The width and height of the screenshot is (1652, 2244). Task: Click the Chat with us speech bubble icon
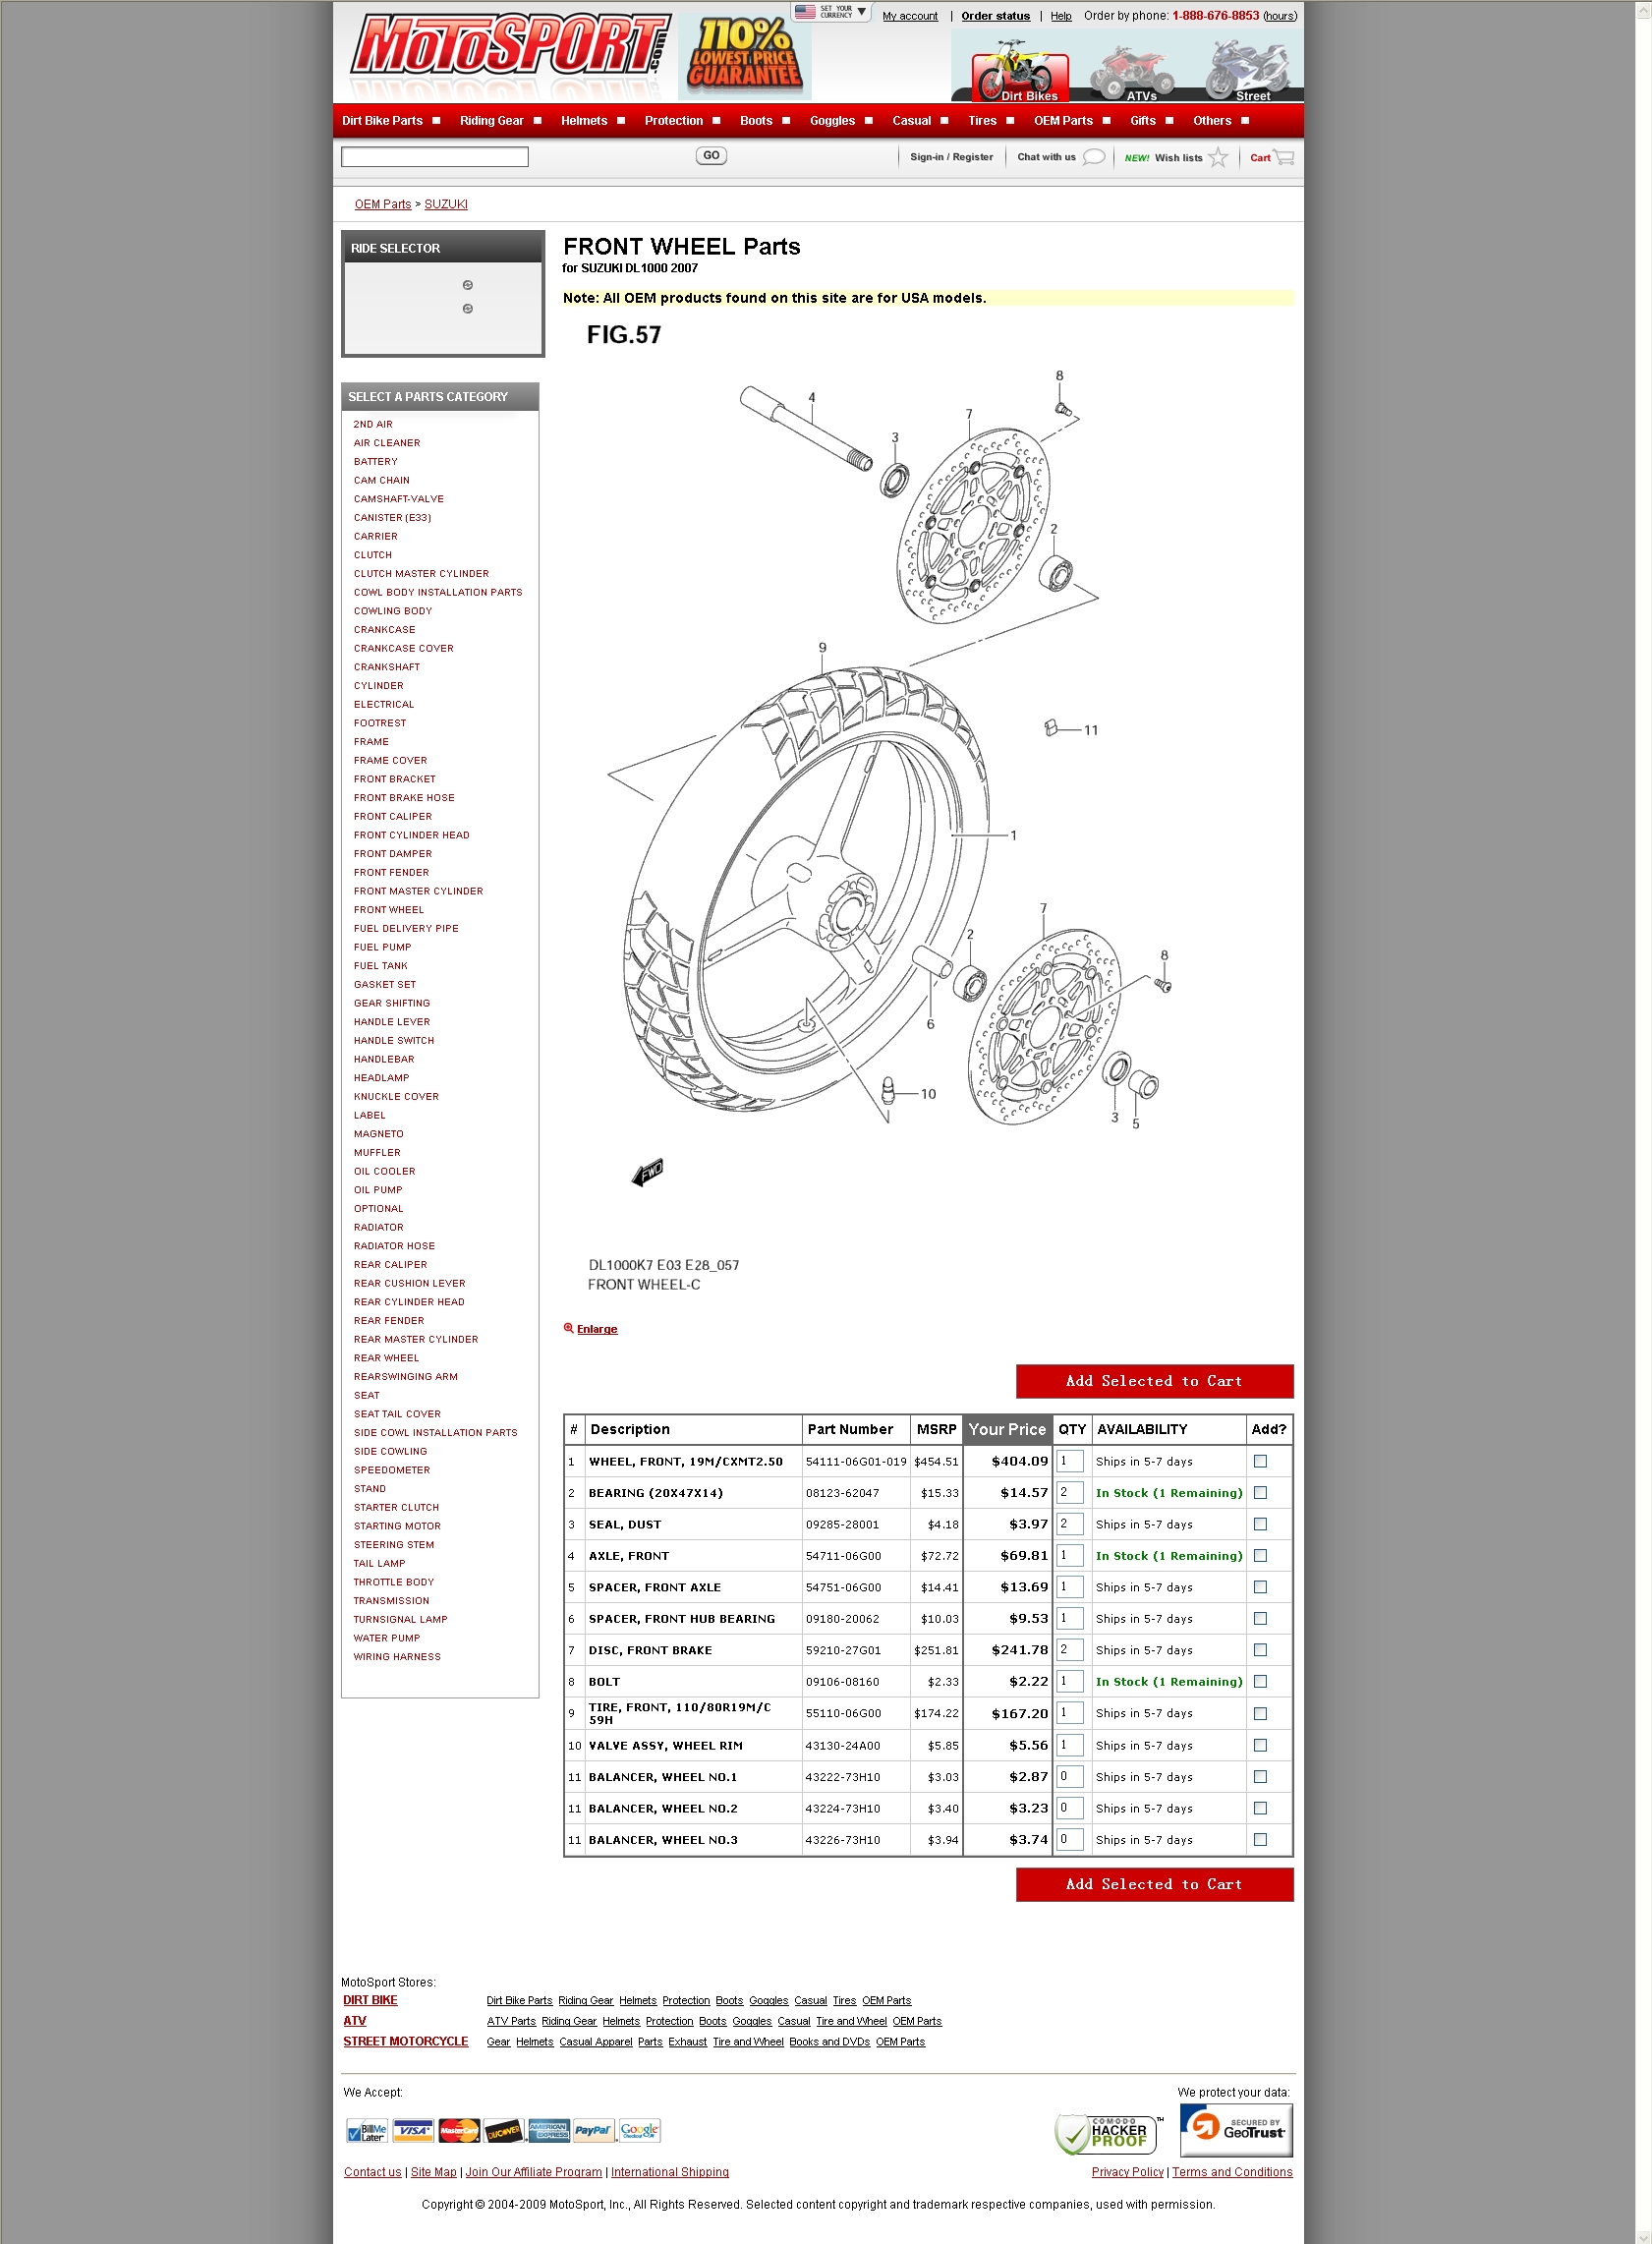[1094, 157]
